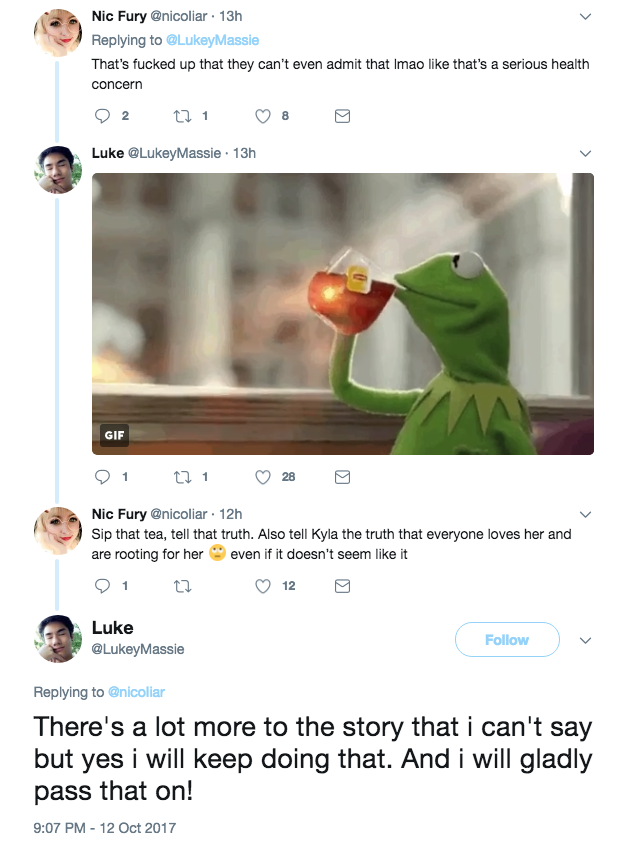Reply to Nic Fury's first tweet

click(x=101, y=116)
